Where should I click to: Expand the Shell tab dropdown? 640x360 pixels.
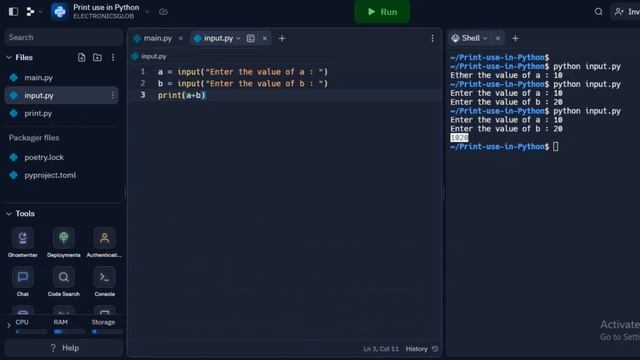tap(485, 38)
